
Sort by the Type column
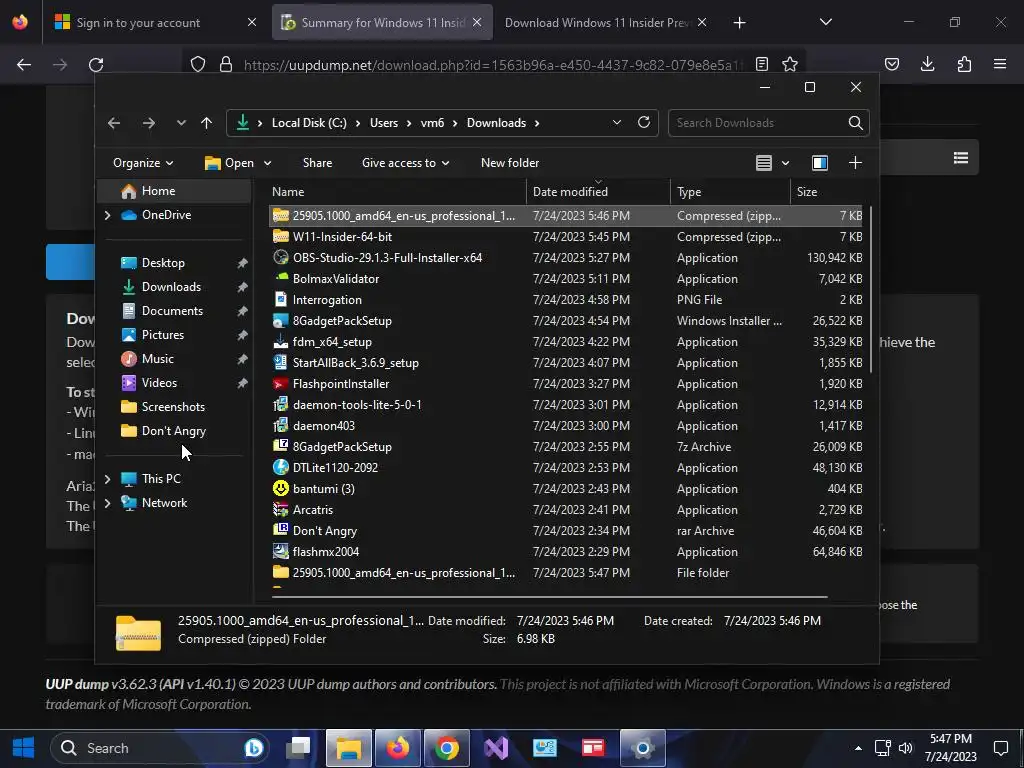point(730,191)
